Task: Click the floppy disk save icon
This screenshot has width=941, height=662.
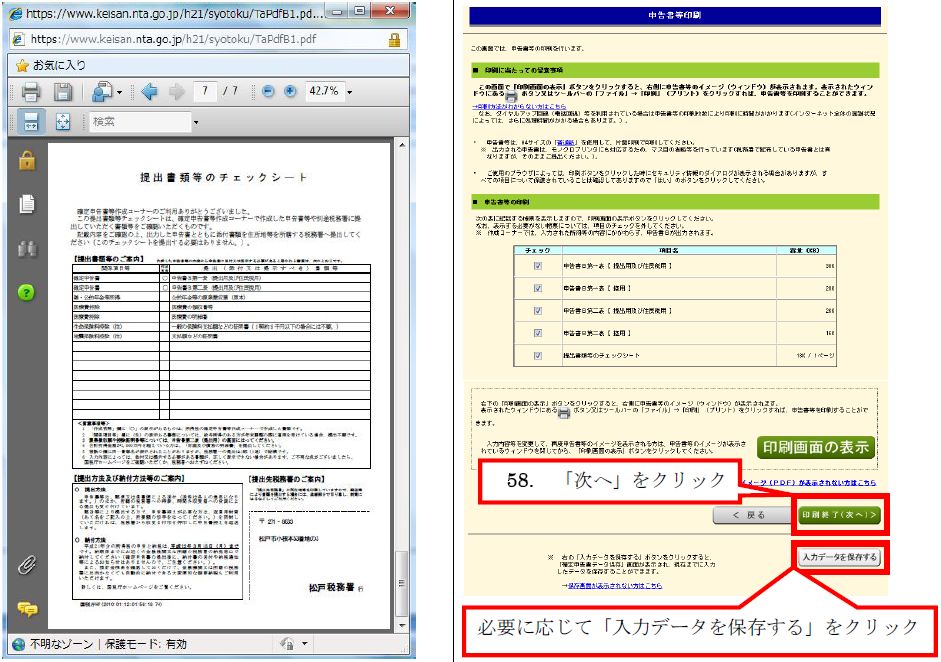Action: pos(62,92)
